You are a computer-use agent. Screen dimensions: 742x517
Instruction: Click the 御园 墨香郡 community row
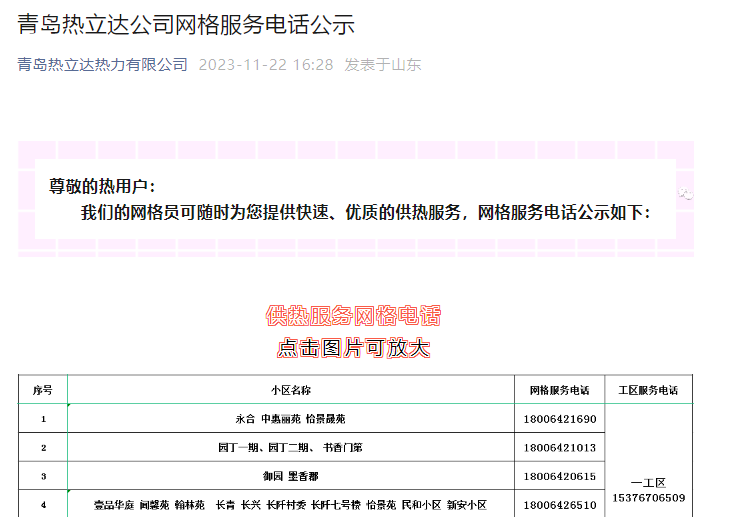pyautogui.click(x=290, y=477)
